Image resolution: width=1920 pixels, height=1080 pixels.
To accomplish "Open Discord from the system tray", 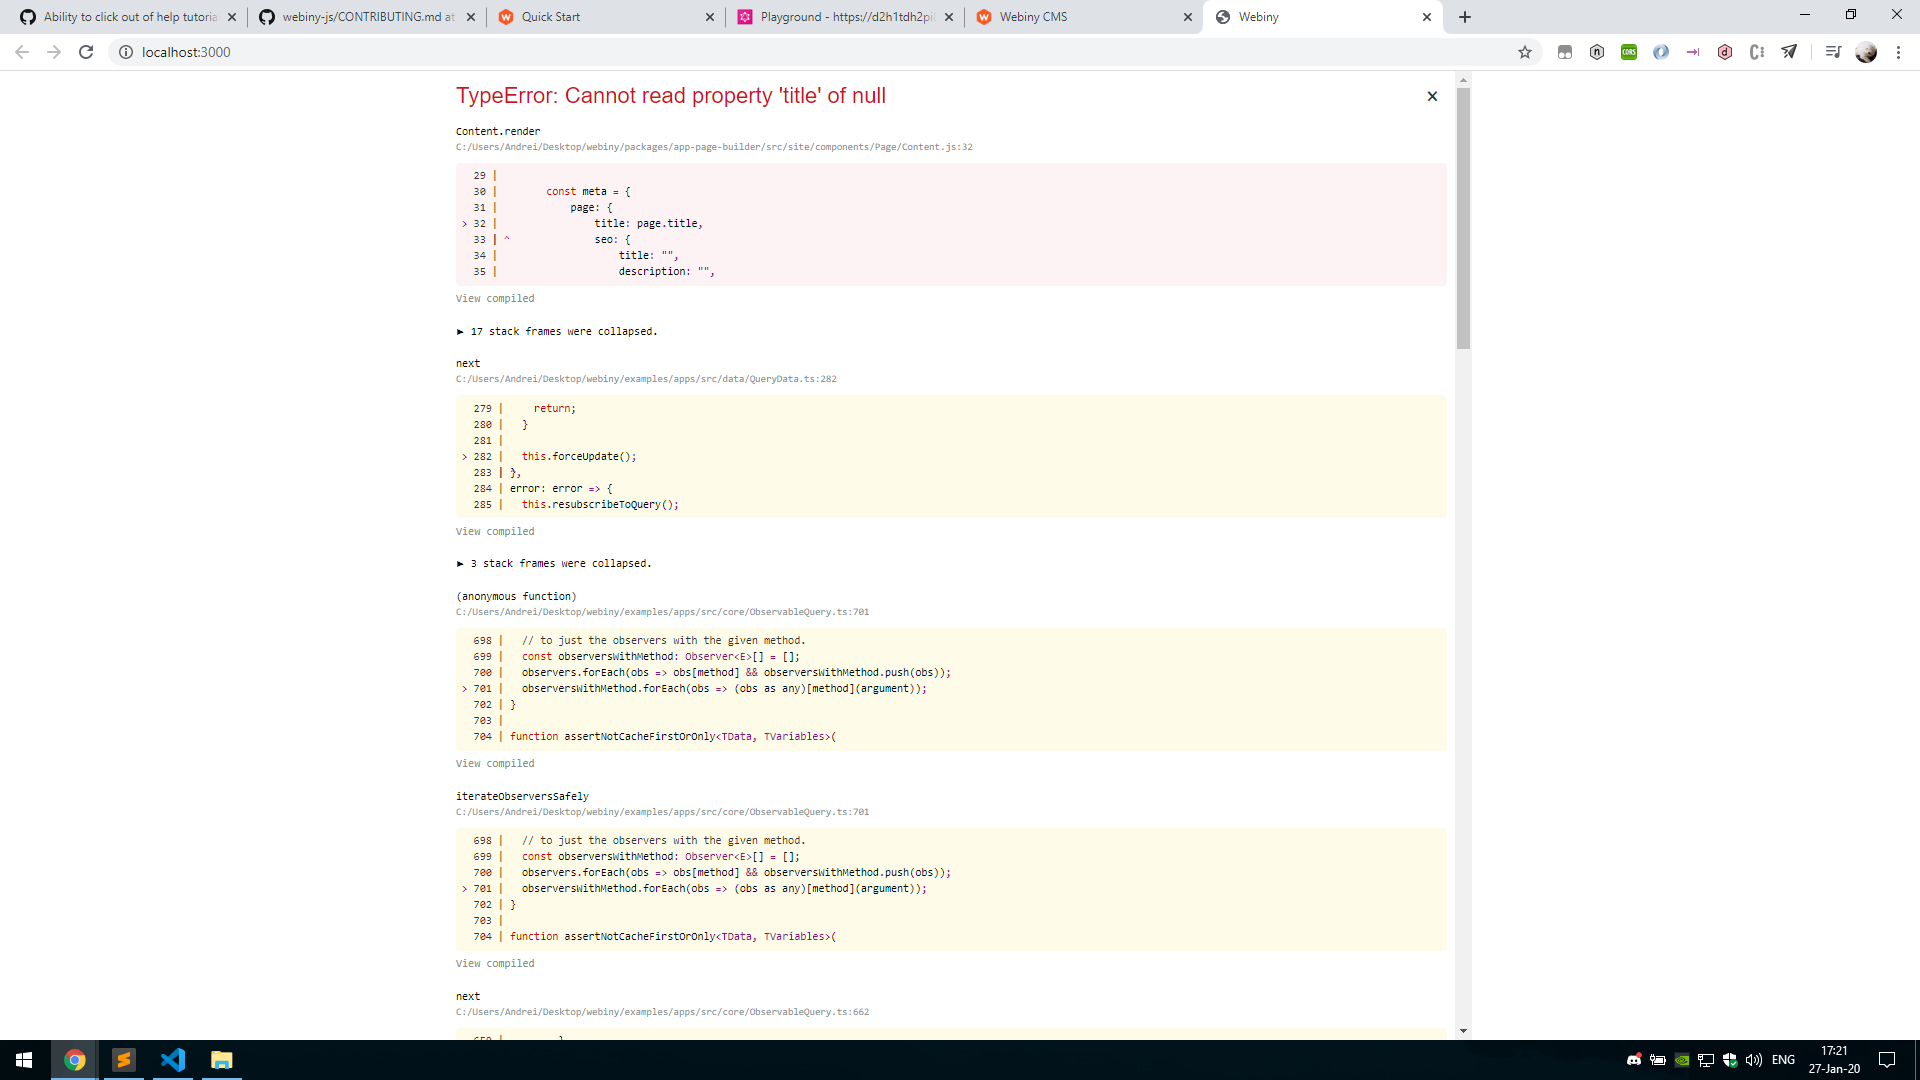I will [x=1634, y=1062].
